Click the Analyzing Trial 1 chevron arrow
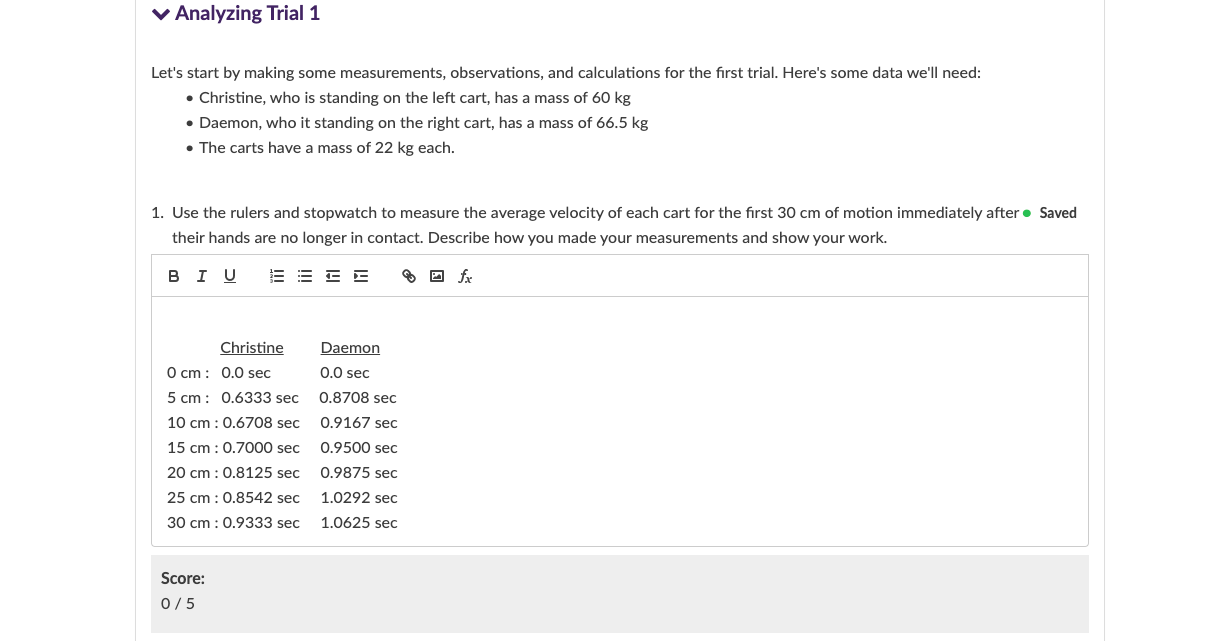 (x=160, y=13)
